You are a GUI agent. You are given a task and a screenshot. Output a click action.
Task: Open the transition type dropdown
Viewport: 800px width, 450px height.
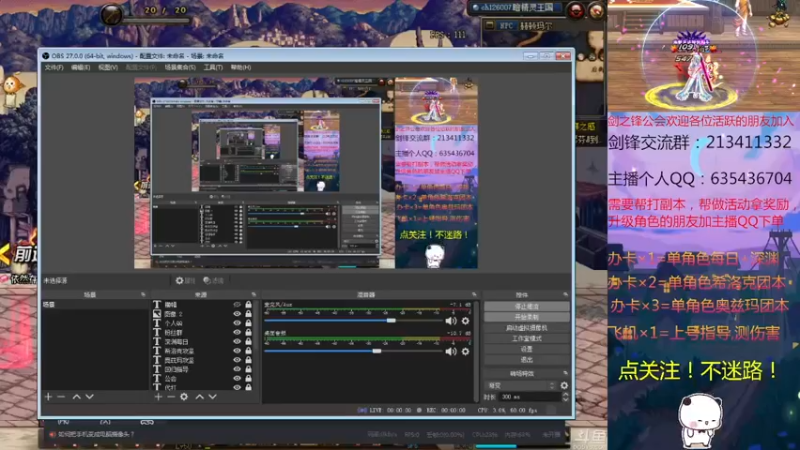tap(520, 385)
